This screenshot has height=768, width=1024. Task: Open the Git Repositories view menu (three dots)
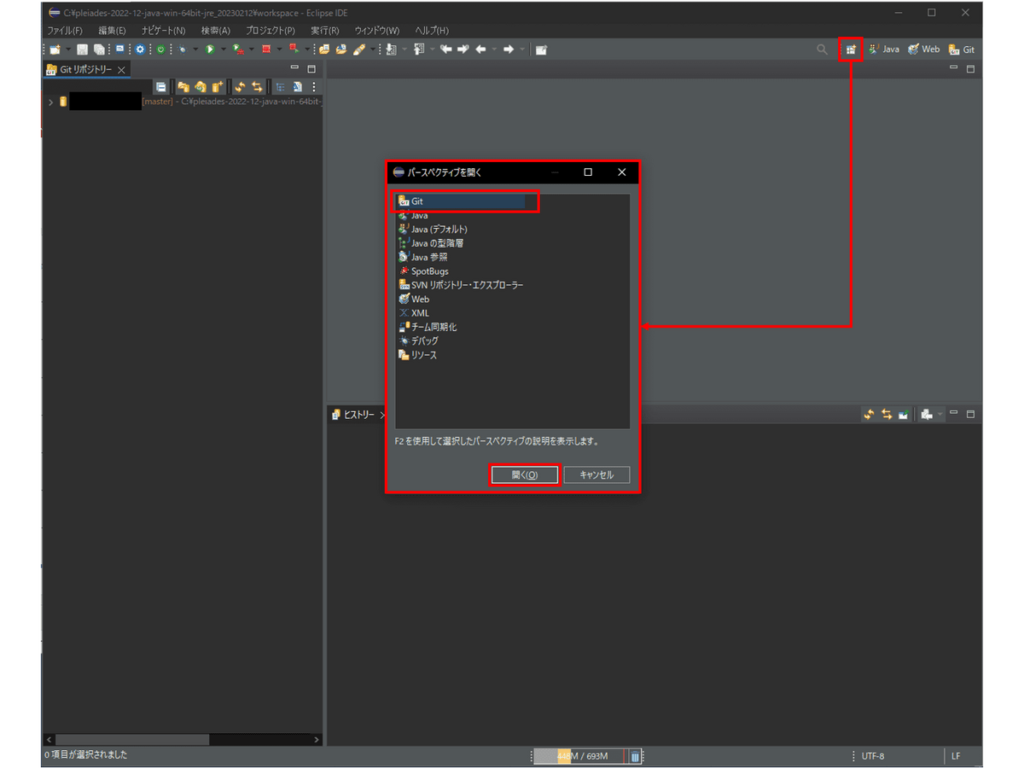(x=314, y=87)
